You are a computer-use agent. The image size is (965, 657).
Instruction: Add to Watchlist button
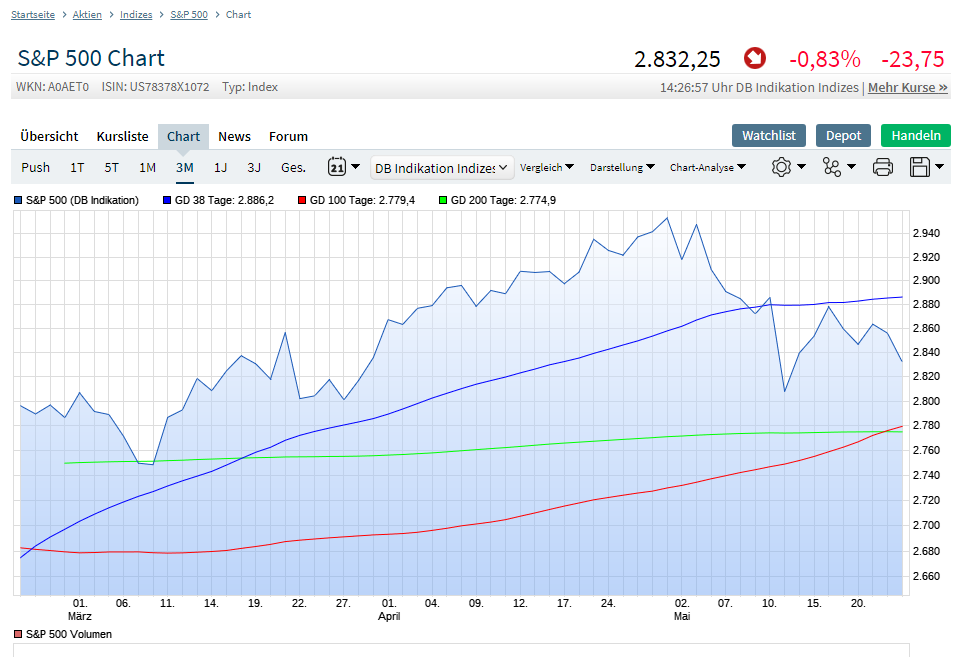coord(768,135)
